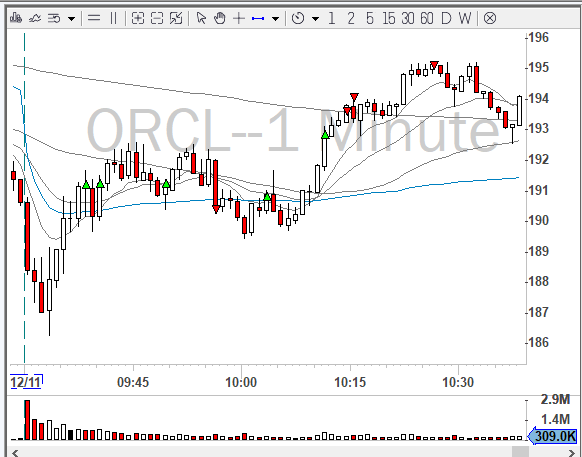The height and width of the screenshot is (457, 582).
Task: Click the 196 price axis label
Action: point(538,37)
